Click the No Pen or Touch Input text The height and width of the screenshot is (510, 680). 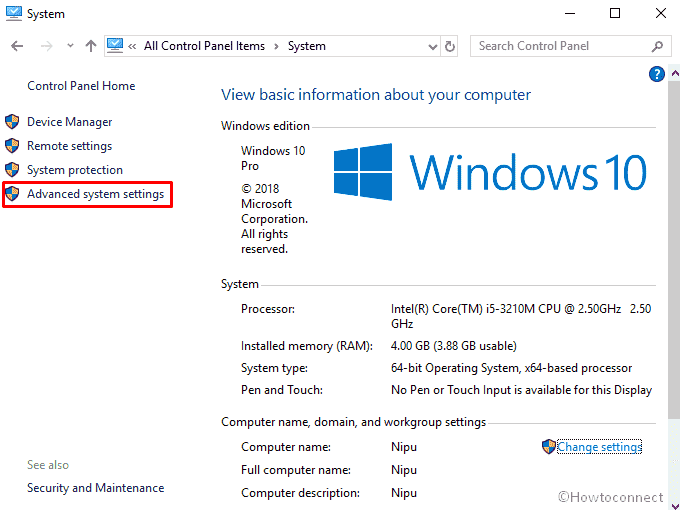point(521,390)
